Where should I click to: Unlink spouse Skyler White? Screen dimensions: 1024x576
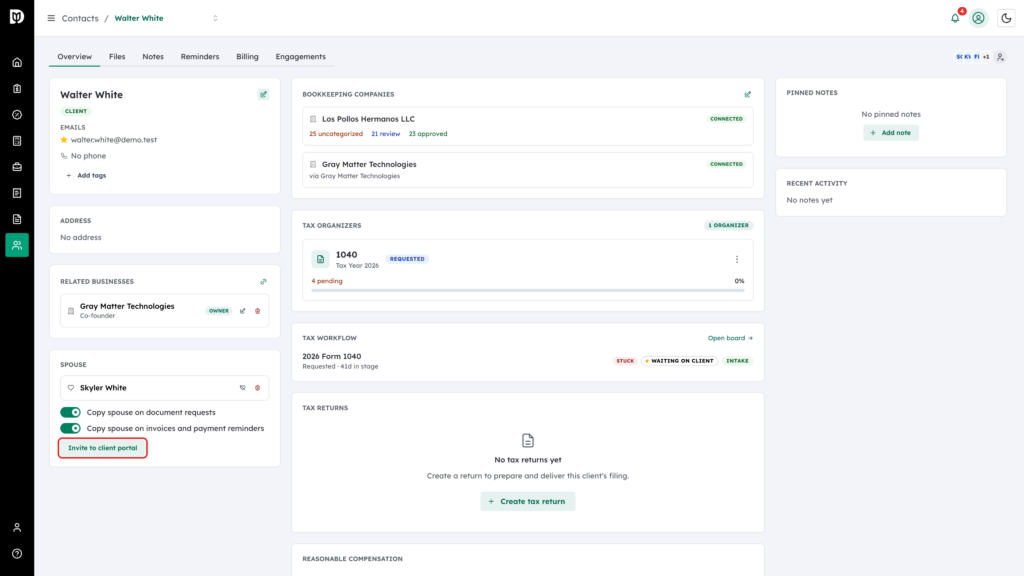click(x=242, y=388)
